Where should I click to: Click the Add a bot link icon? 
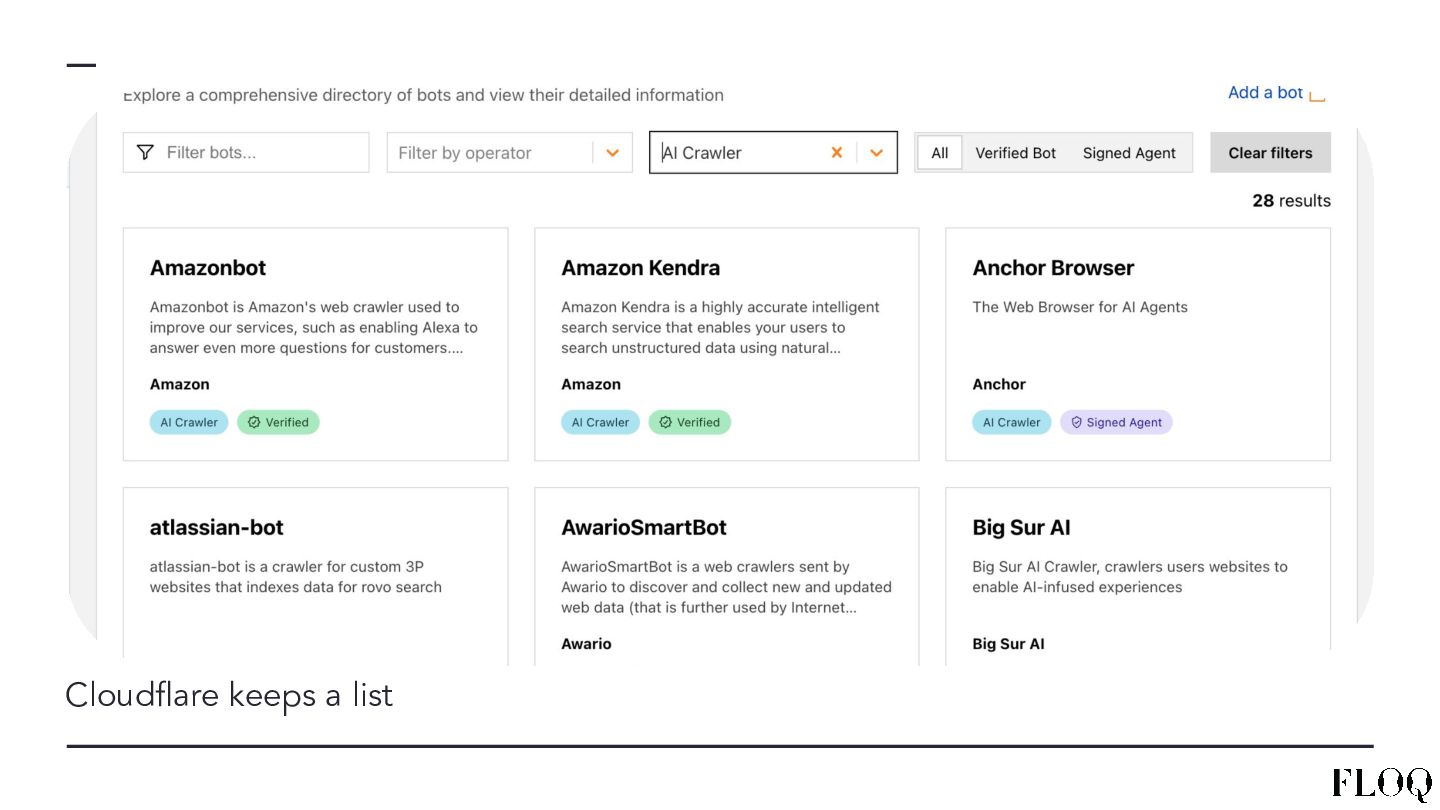1317,95
